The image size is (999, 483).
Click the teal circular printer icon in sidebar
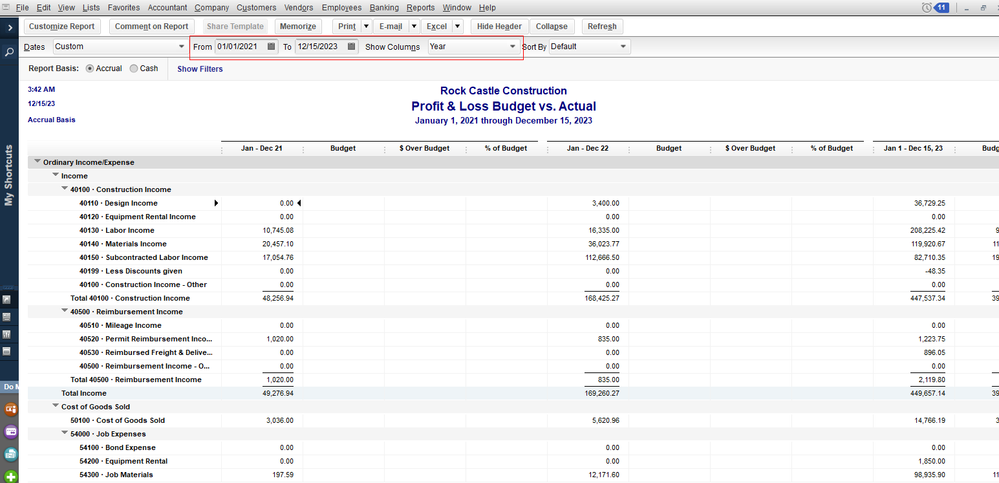click(10, 454)
